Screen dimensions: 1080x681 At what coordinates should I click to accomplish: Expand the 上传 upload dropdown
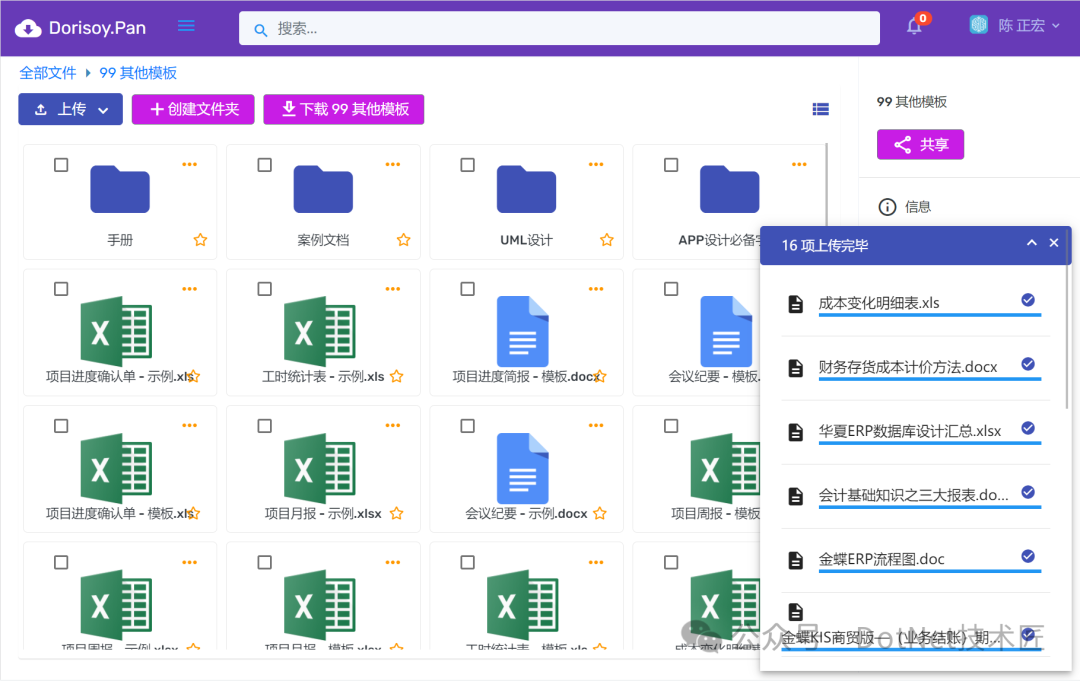[x=103, y=110]
